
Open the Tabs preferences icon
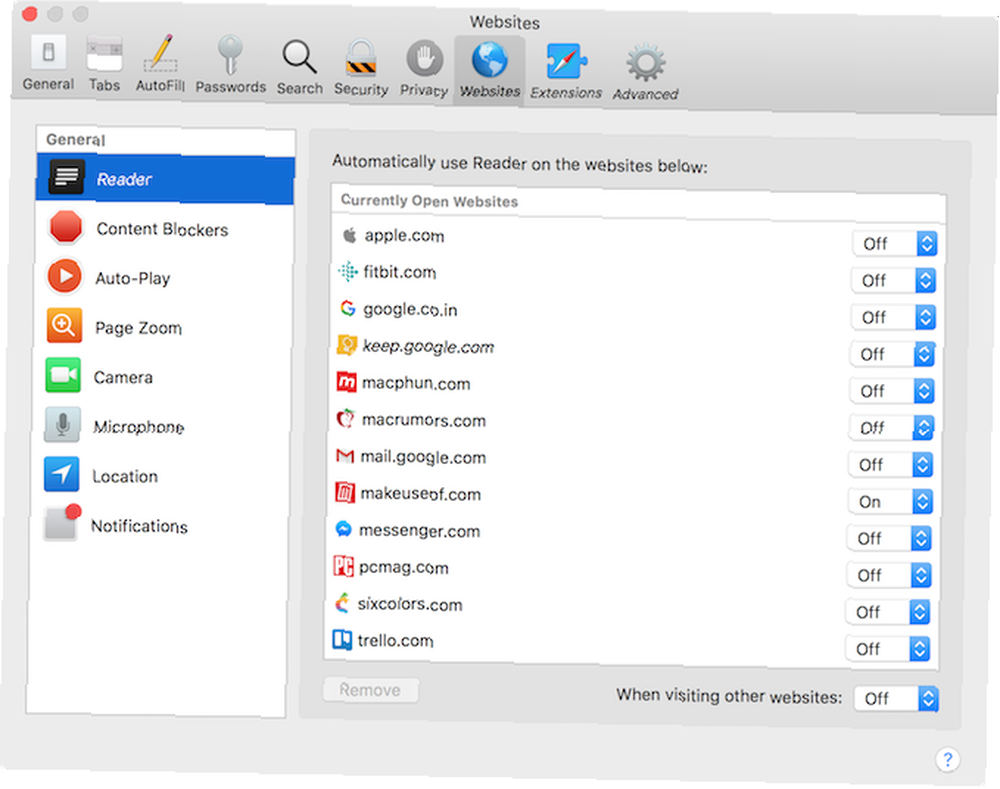click(x=105, y=54)
